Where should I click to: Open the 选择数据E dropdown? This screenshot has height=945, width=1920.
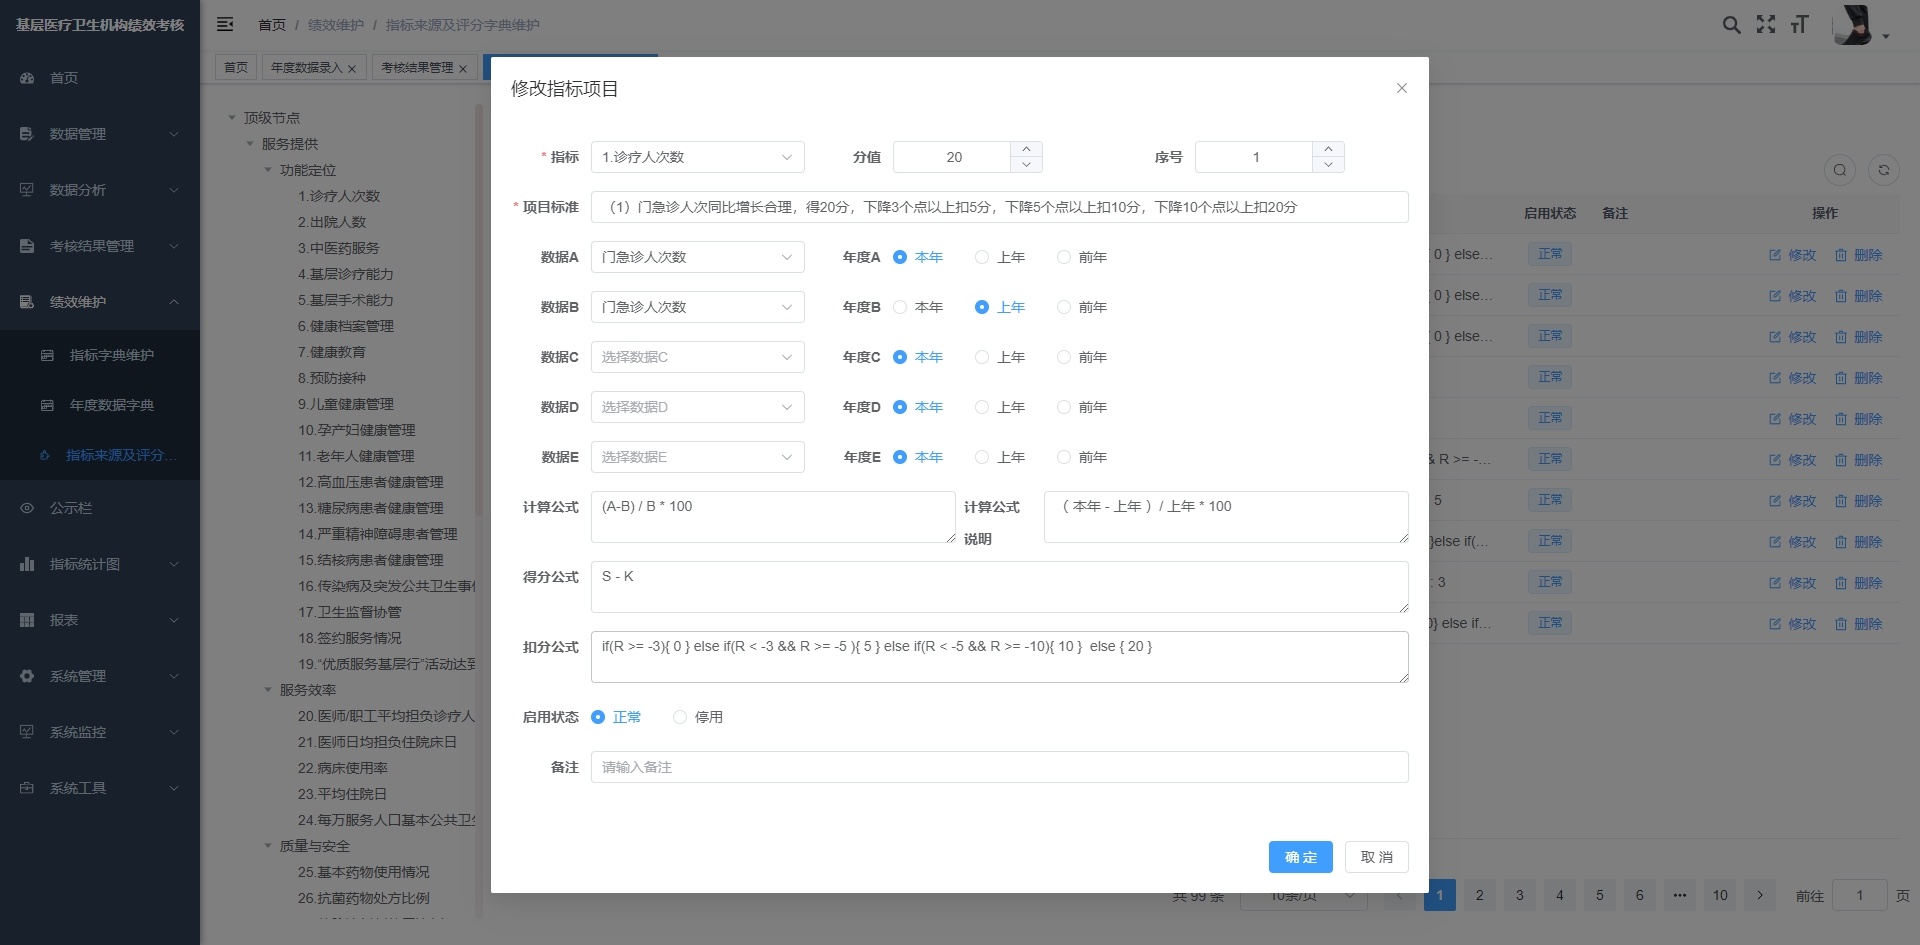tap(698, 457)
